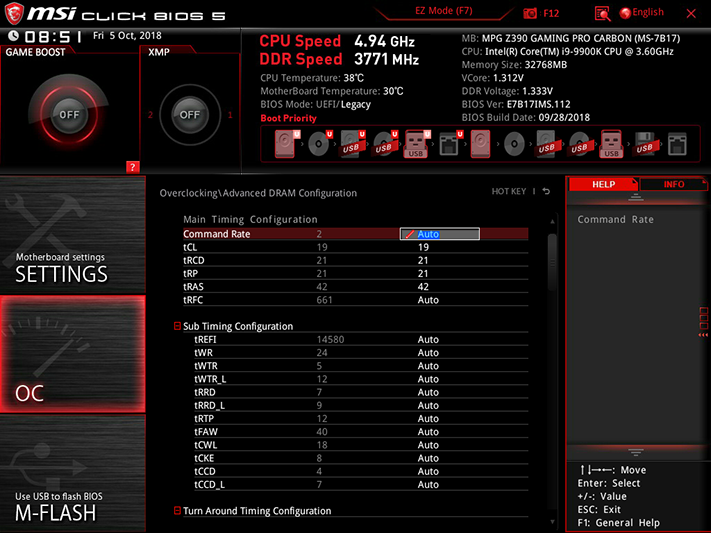Click the F12 screenshot camera icon

coord(530,13)
